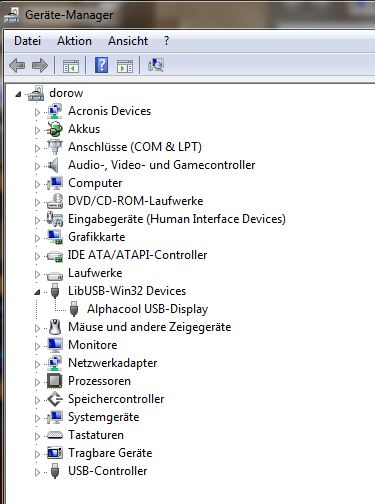Viewport: 375px width, 504px height.
Task: Select the Systemgeräte label
Action: 104,417
